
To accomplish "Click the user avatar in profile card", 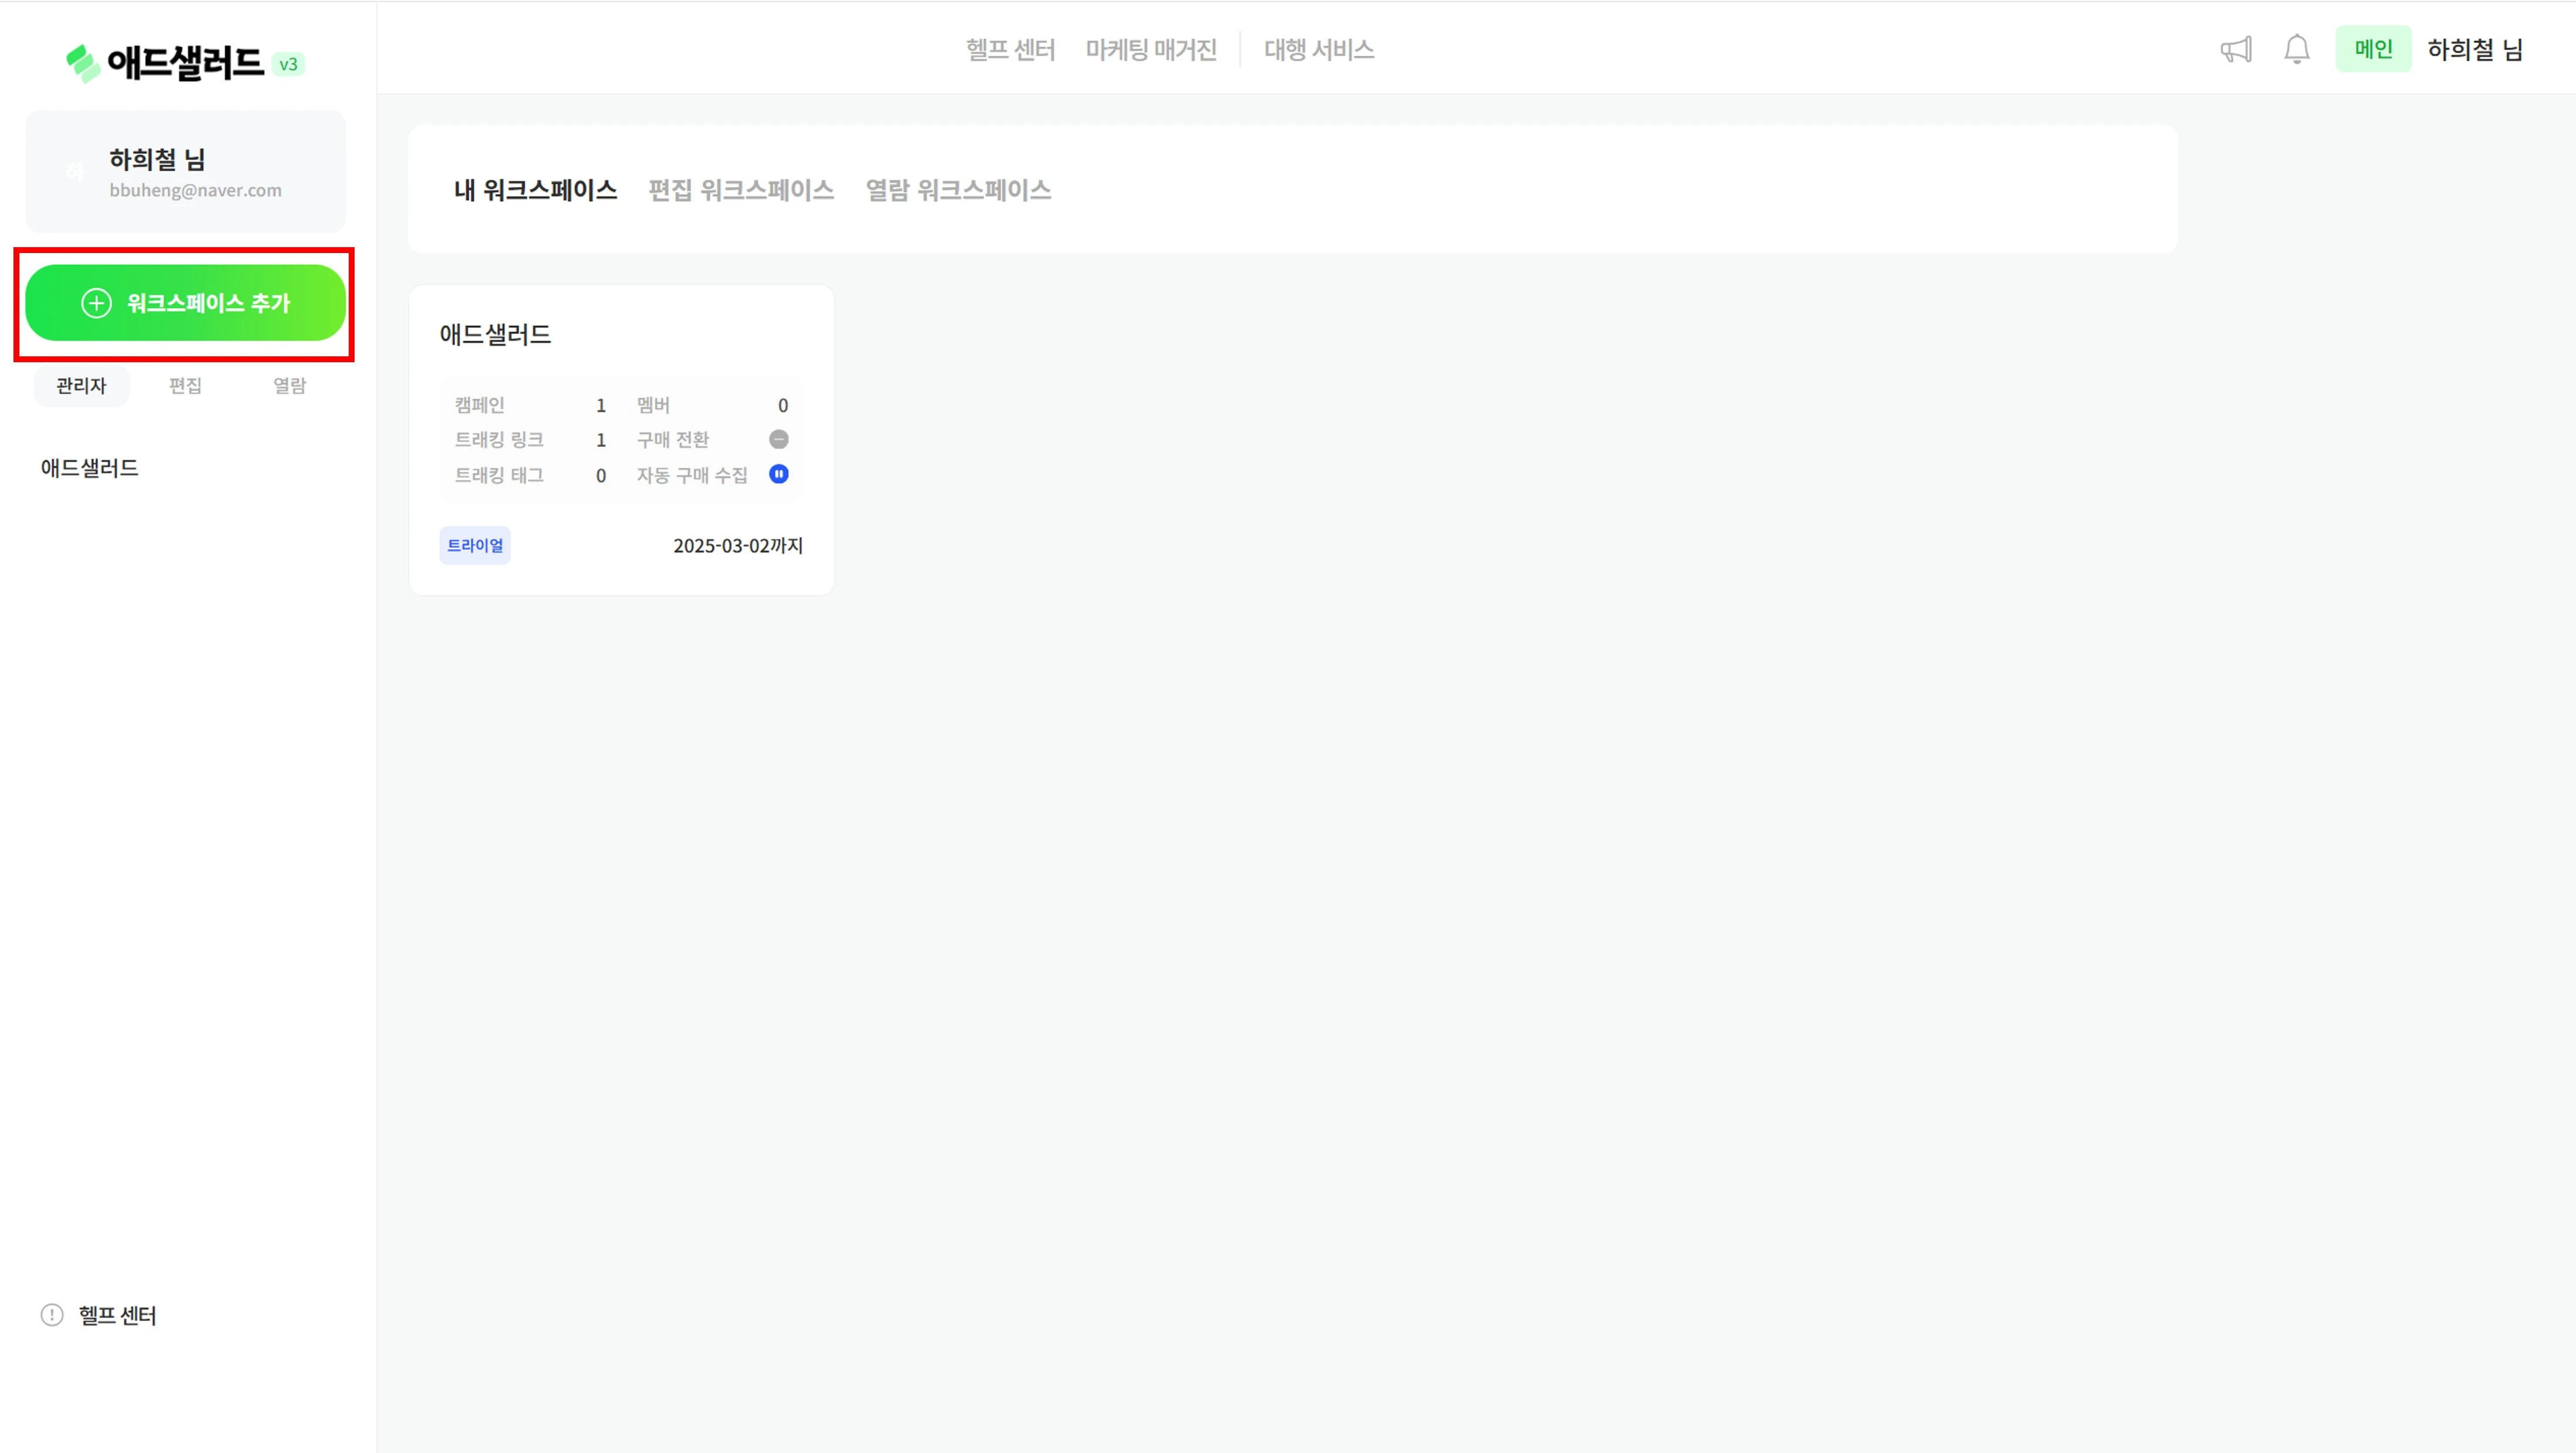I will point(75,172).
